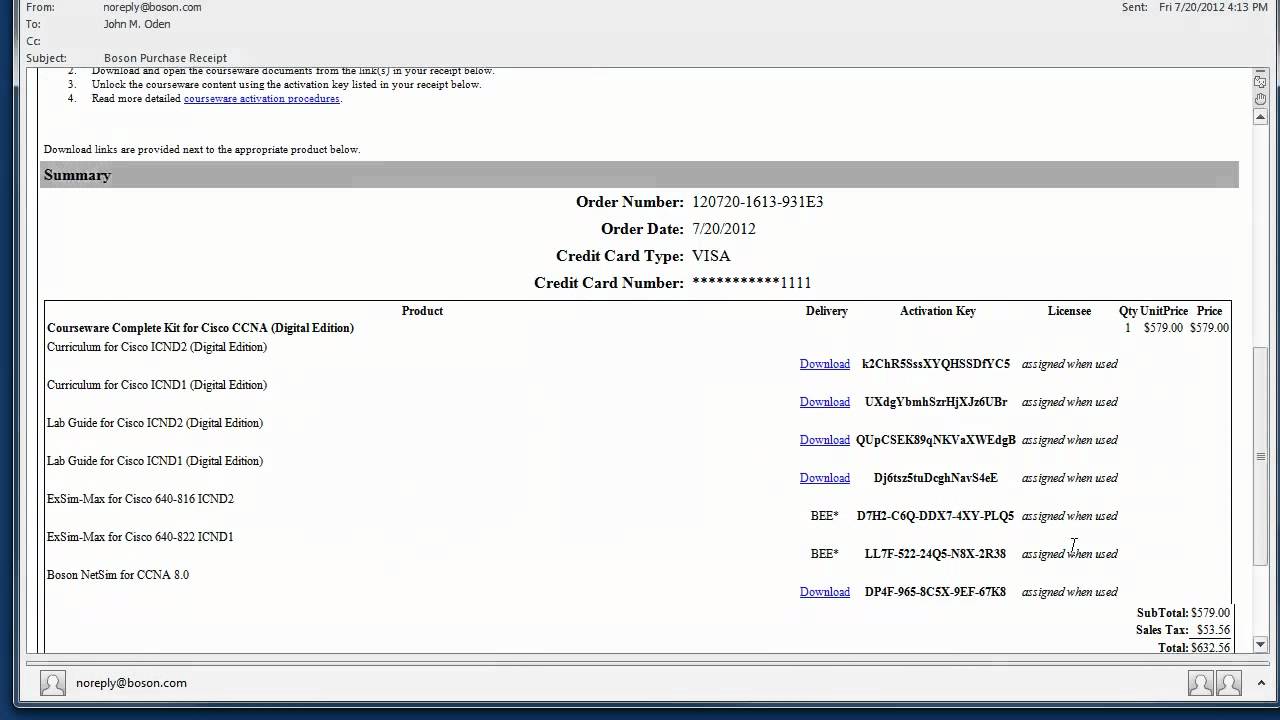Expand the People Pane with the chevron

(1259, 684)
